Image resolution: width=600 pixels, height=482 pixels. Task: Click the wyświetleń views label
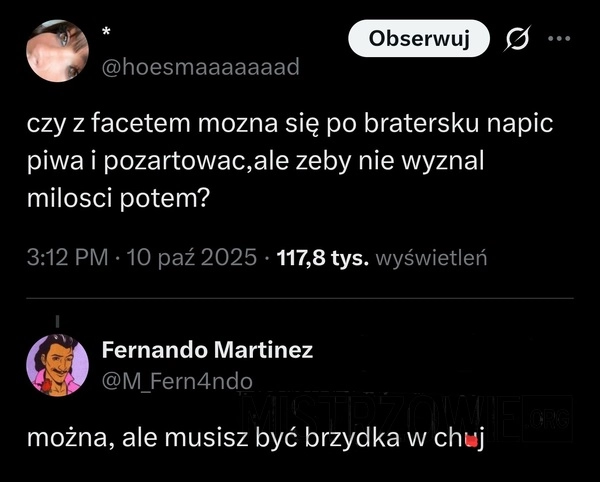click(430, 258)
